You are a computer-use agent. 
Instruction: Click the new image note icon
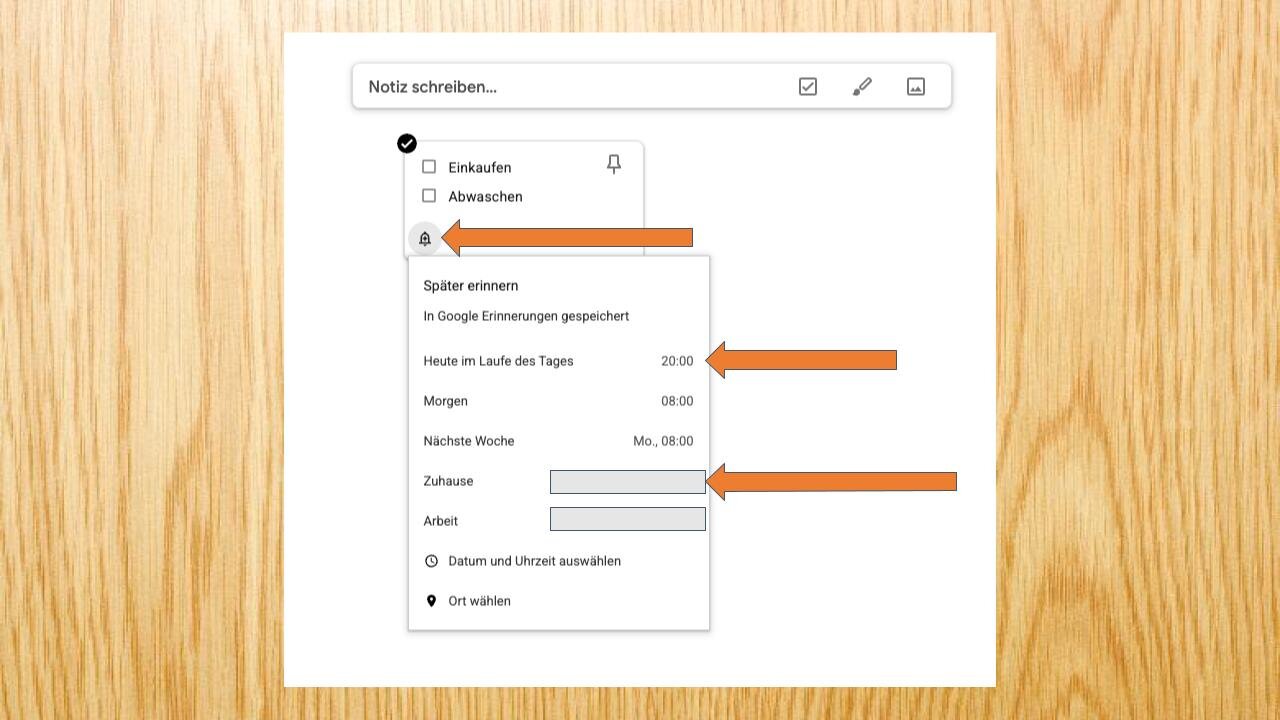coord(916,87)
